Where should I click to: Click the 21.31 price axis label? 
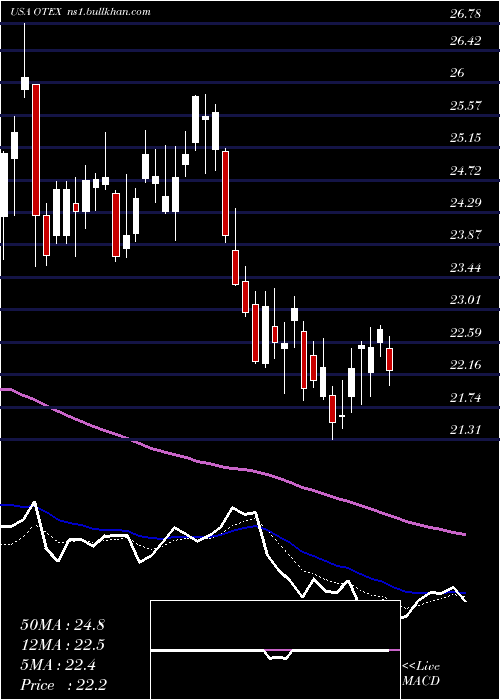[x=465, y=430]
